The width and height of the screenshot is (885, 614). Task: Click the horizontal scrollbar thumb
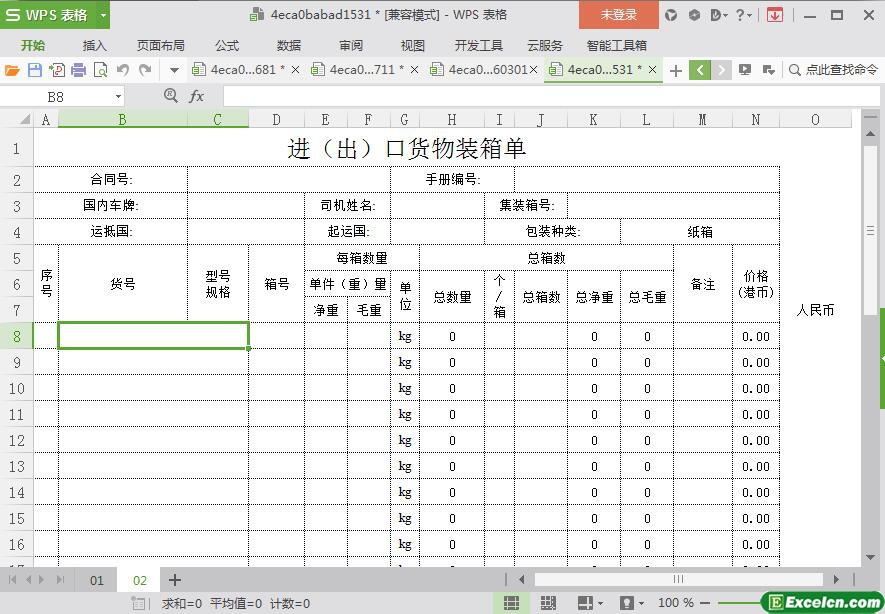(678, 580)
